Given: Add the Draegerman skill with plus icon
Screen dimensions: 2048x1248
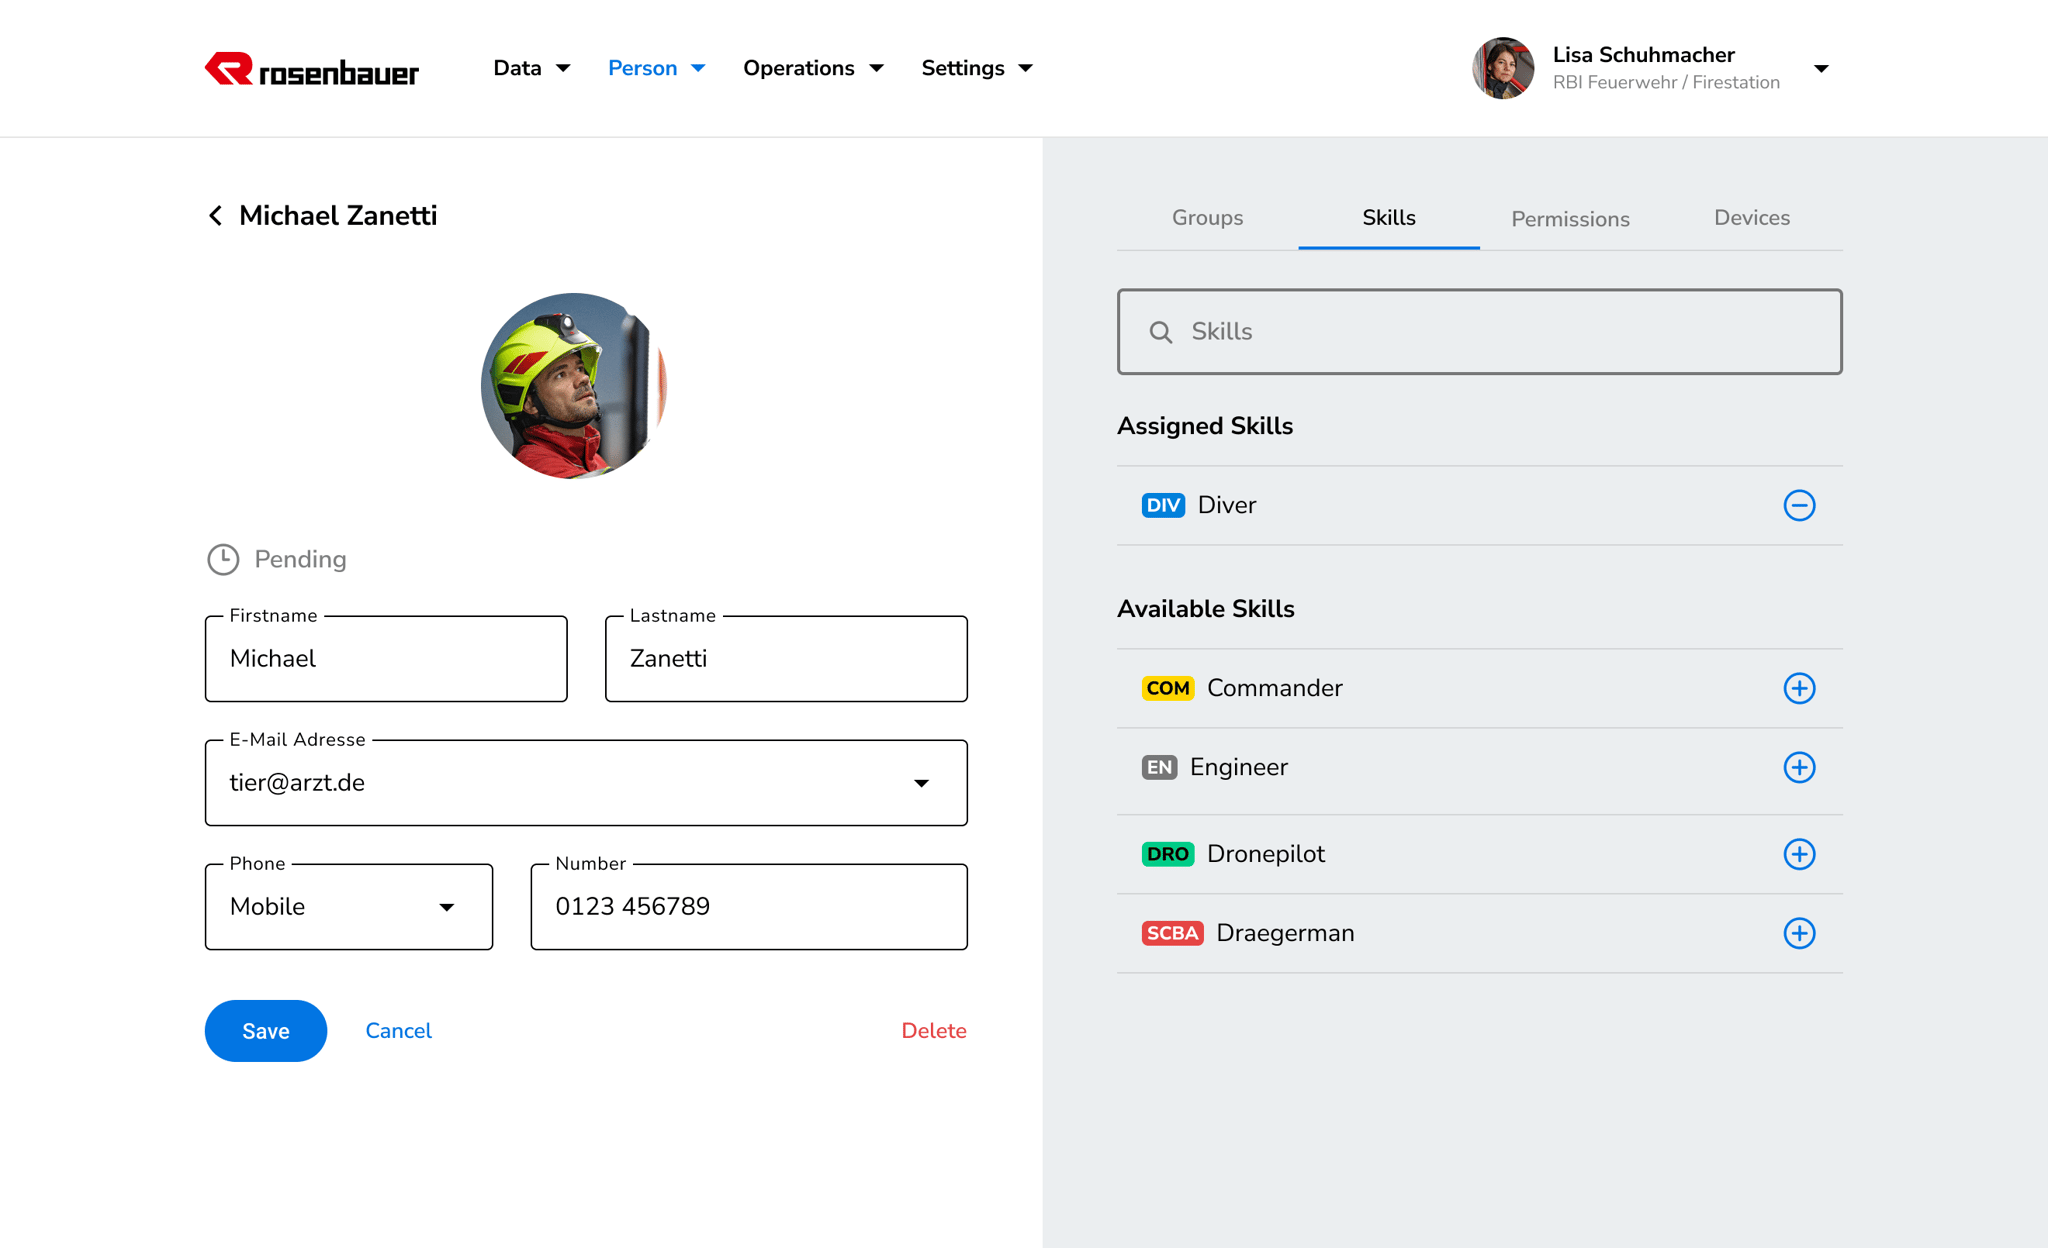Looking at the screenshot, I should coord(1799,933).
